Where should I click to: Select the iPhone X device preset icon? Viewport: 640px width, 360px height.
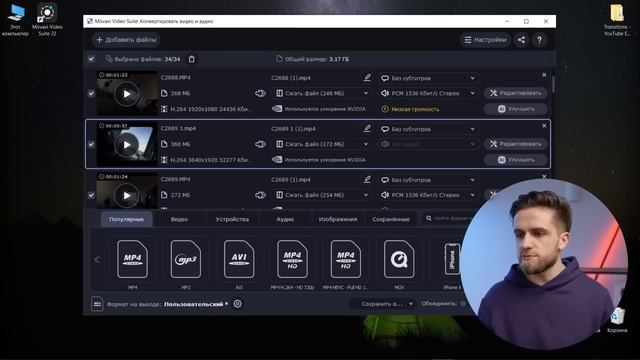[452, 260]
